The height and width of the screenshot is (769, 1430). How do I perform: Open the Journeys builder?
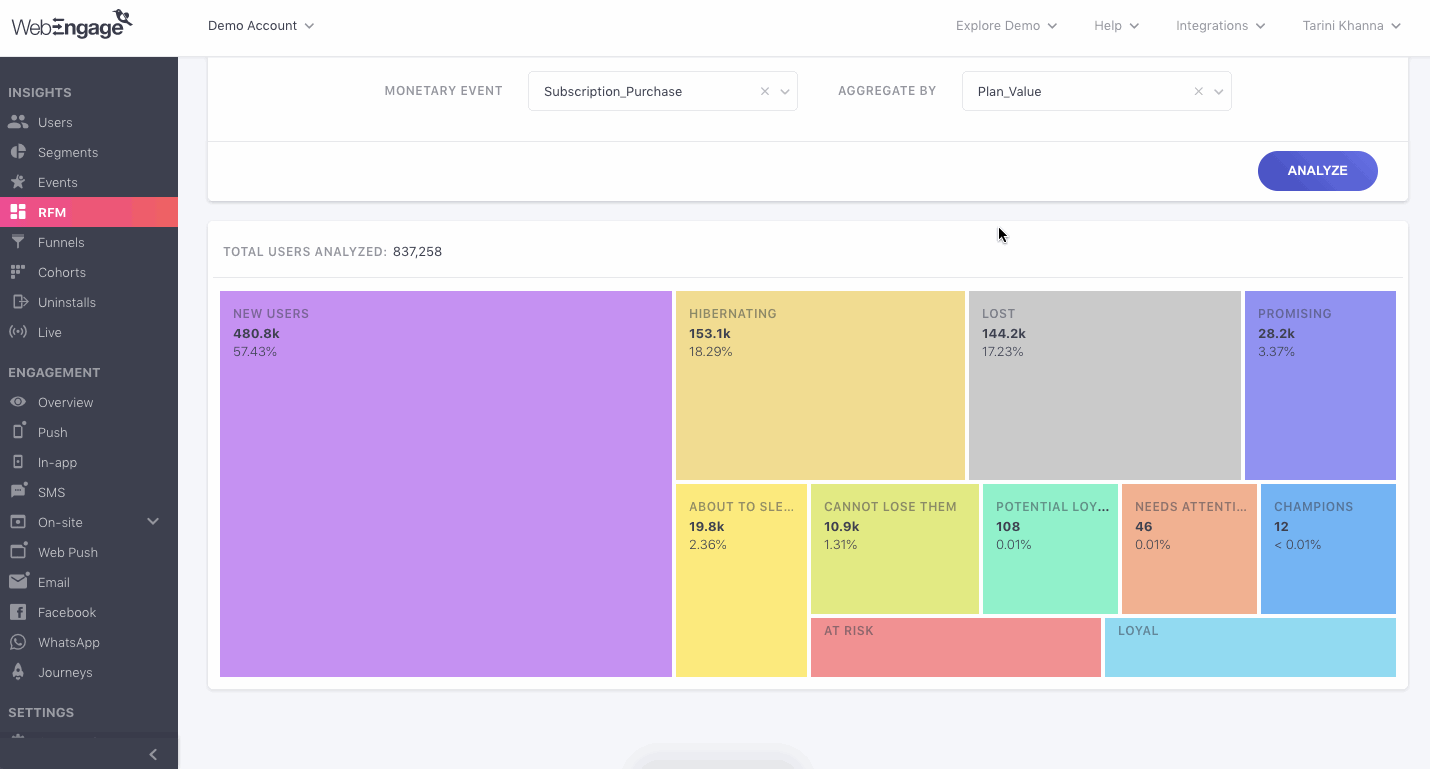(64, 672)
